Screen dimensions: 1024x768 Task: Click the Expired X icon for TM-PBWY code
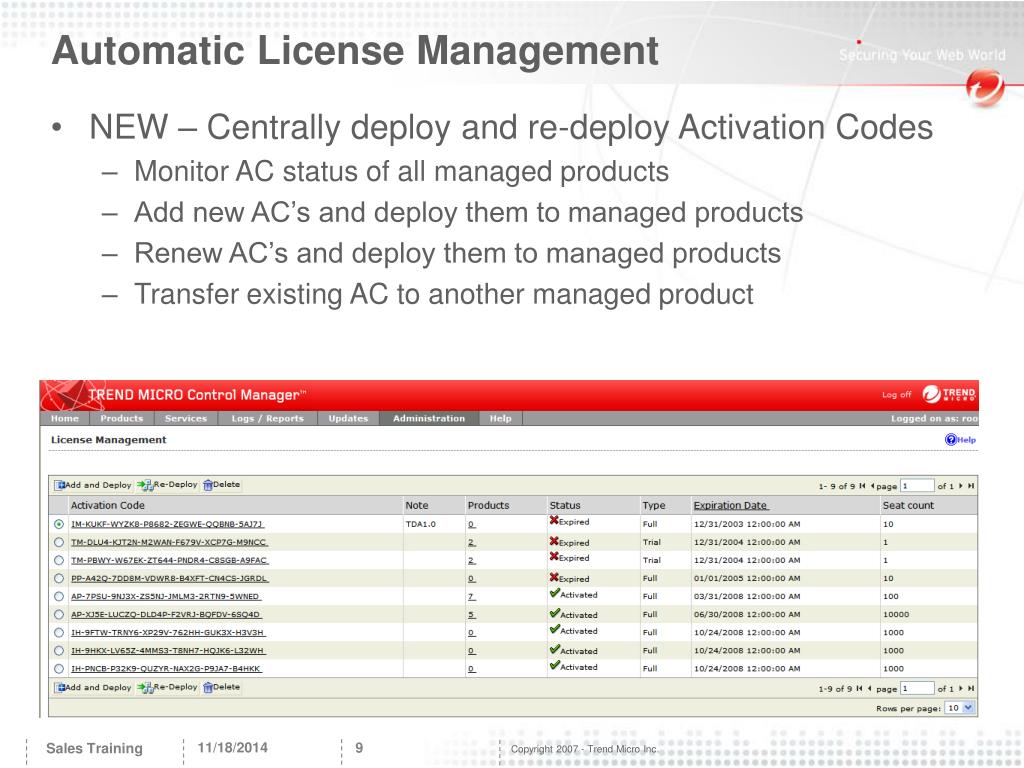[554, 556]
